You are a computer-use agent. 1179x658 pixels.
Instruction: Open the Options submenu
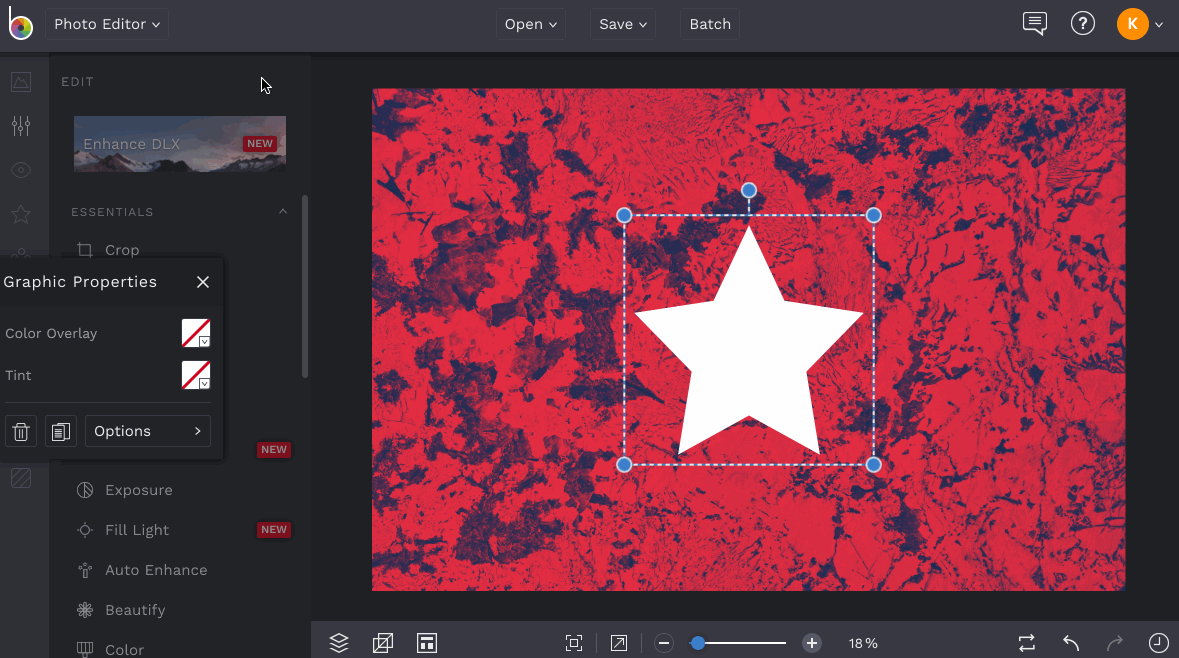(148, 431)
